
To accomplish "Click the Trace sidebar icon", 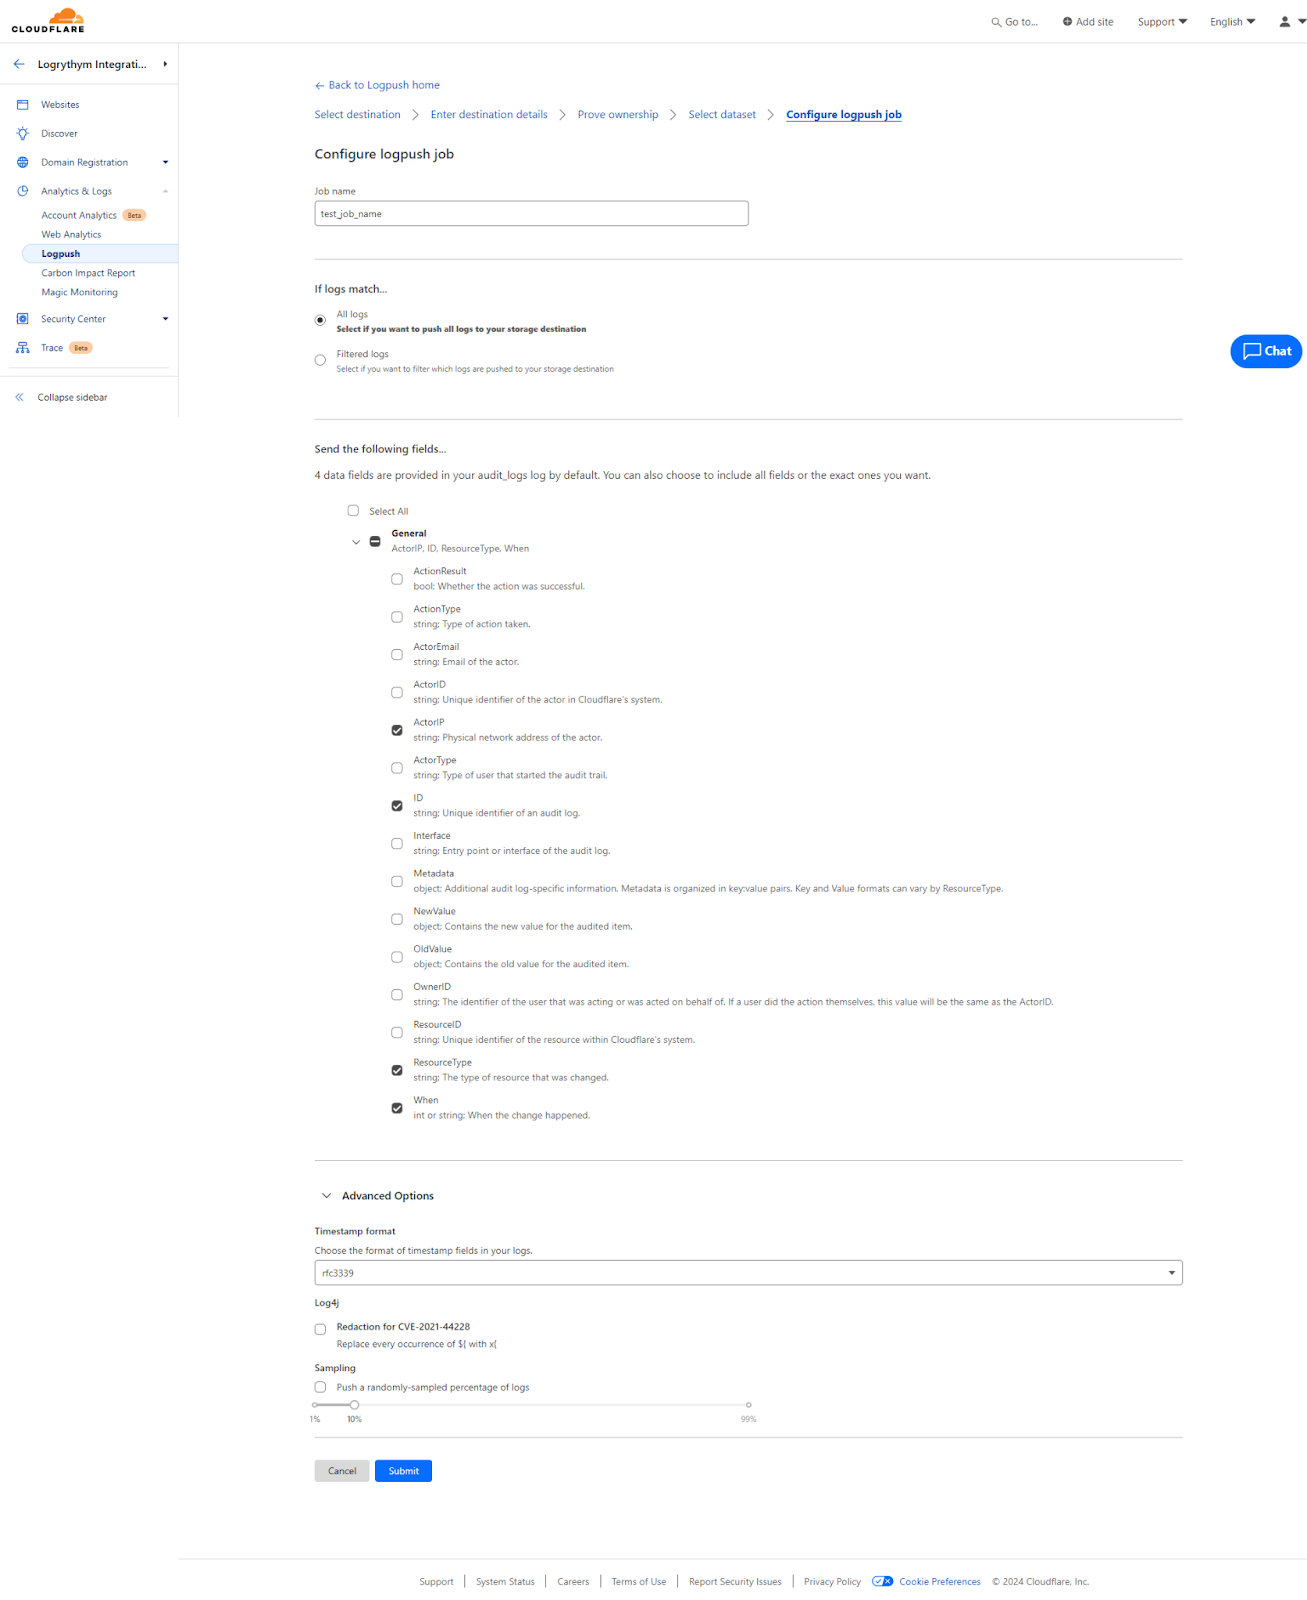I will click(22, 348).
